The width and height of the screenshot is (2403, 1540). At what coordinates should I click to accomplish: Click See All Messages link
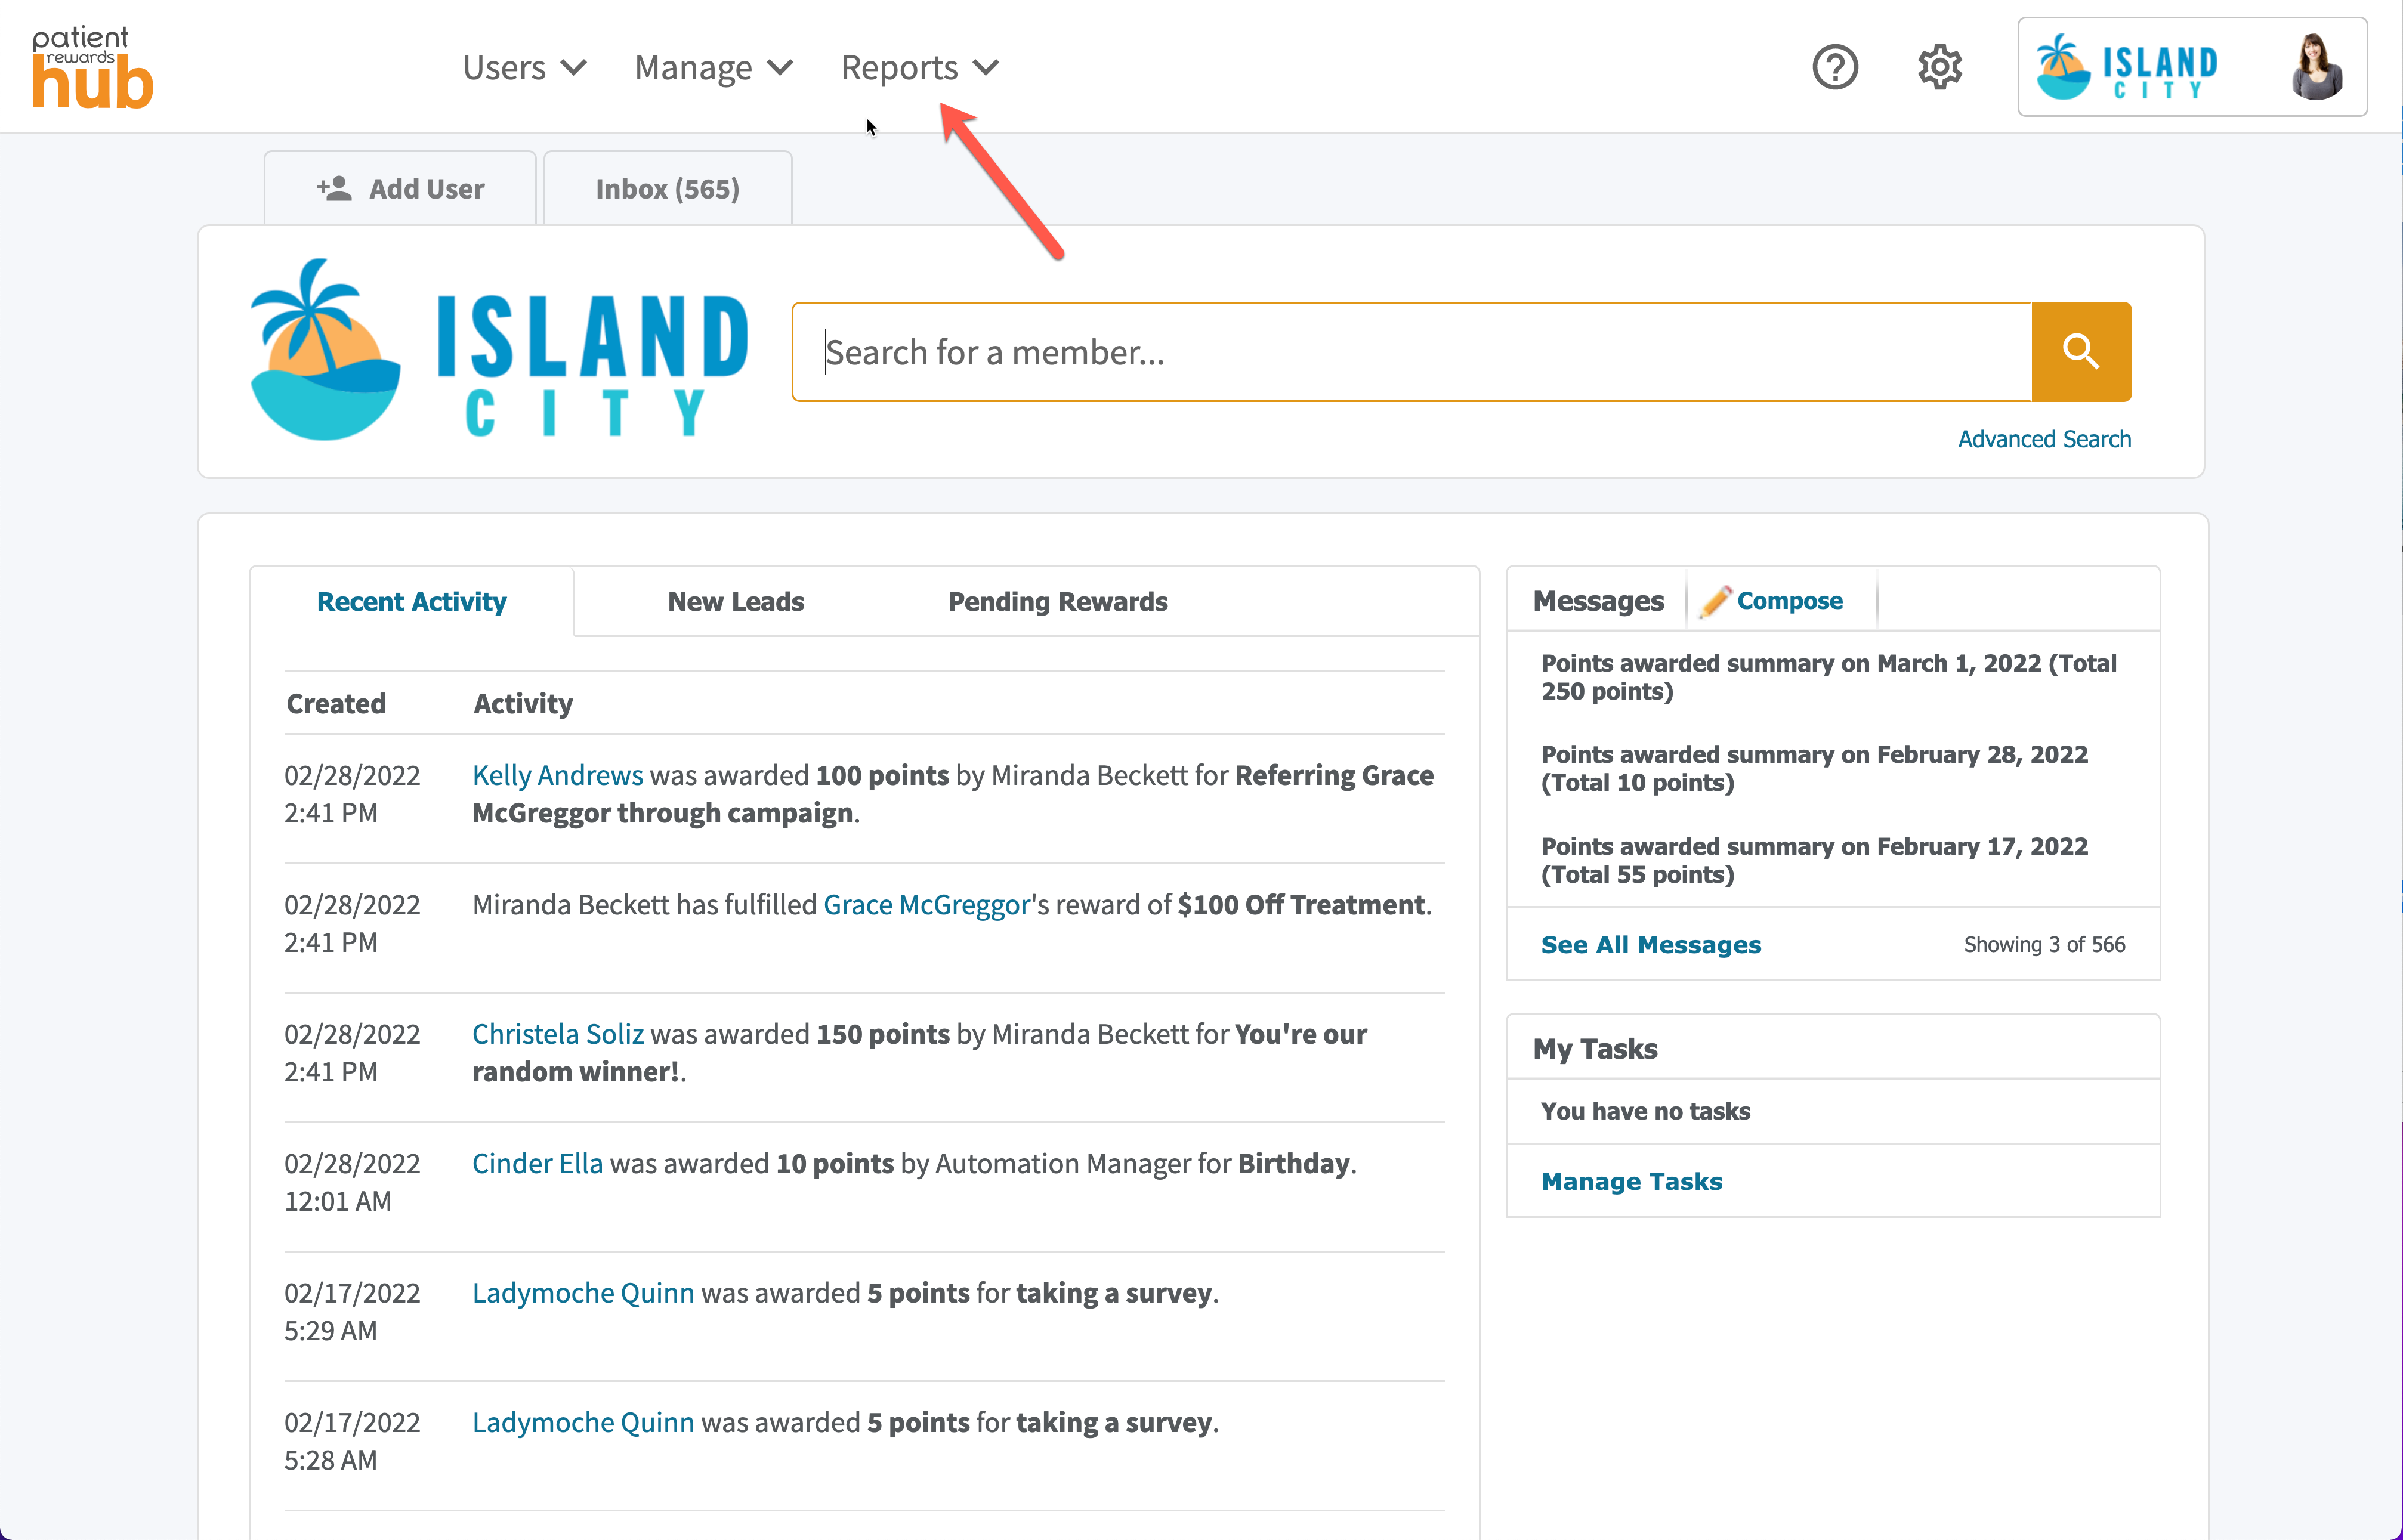[x=1651, y=945]
